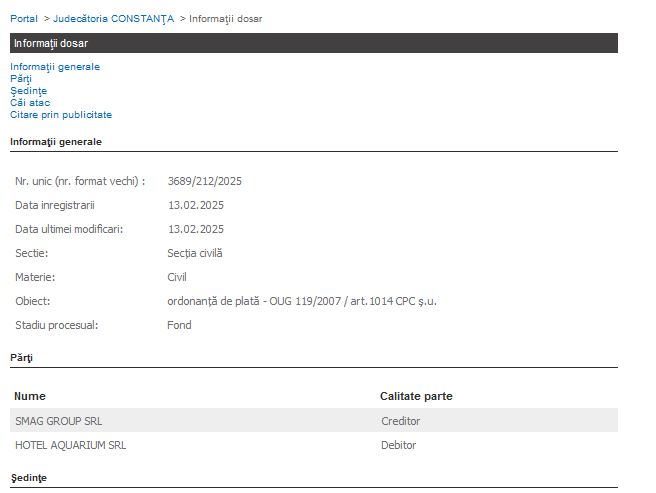Jump to Informații generale via top link

click(x=55, y=67)
